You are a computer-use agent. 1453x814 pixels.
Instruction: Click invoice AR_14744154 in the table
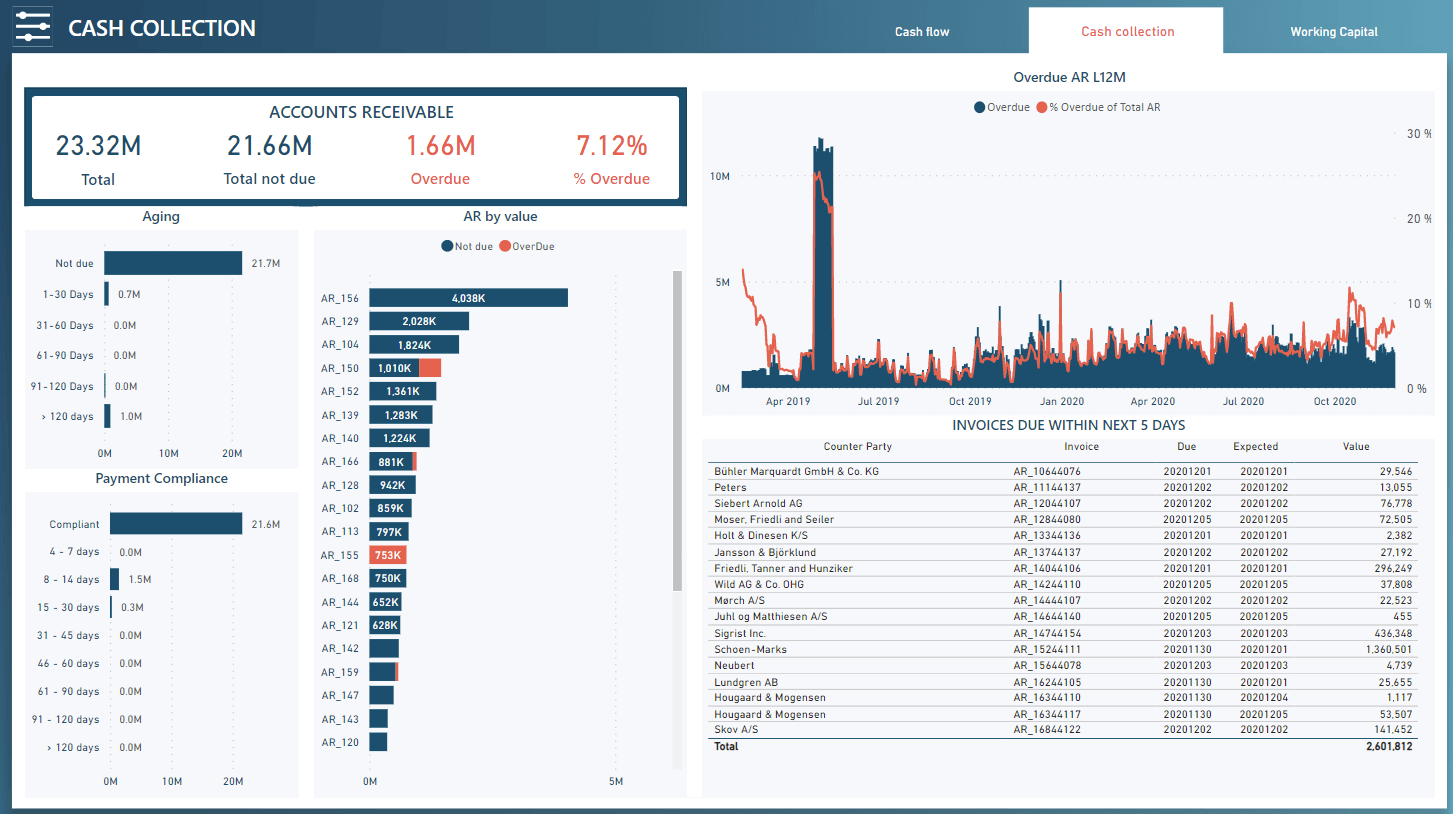(1046, 633)
